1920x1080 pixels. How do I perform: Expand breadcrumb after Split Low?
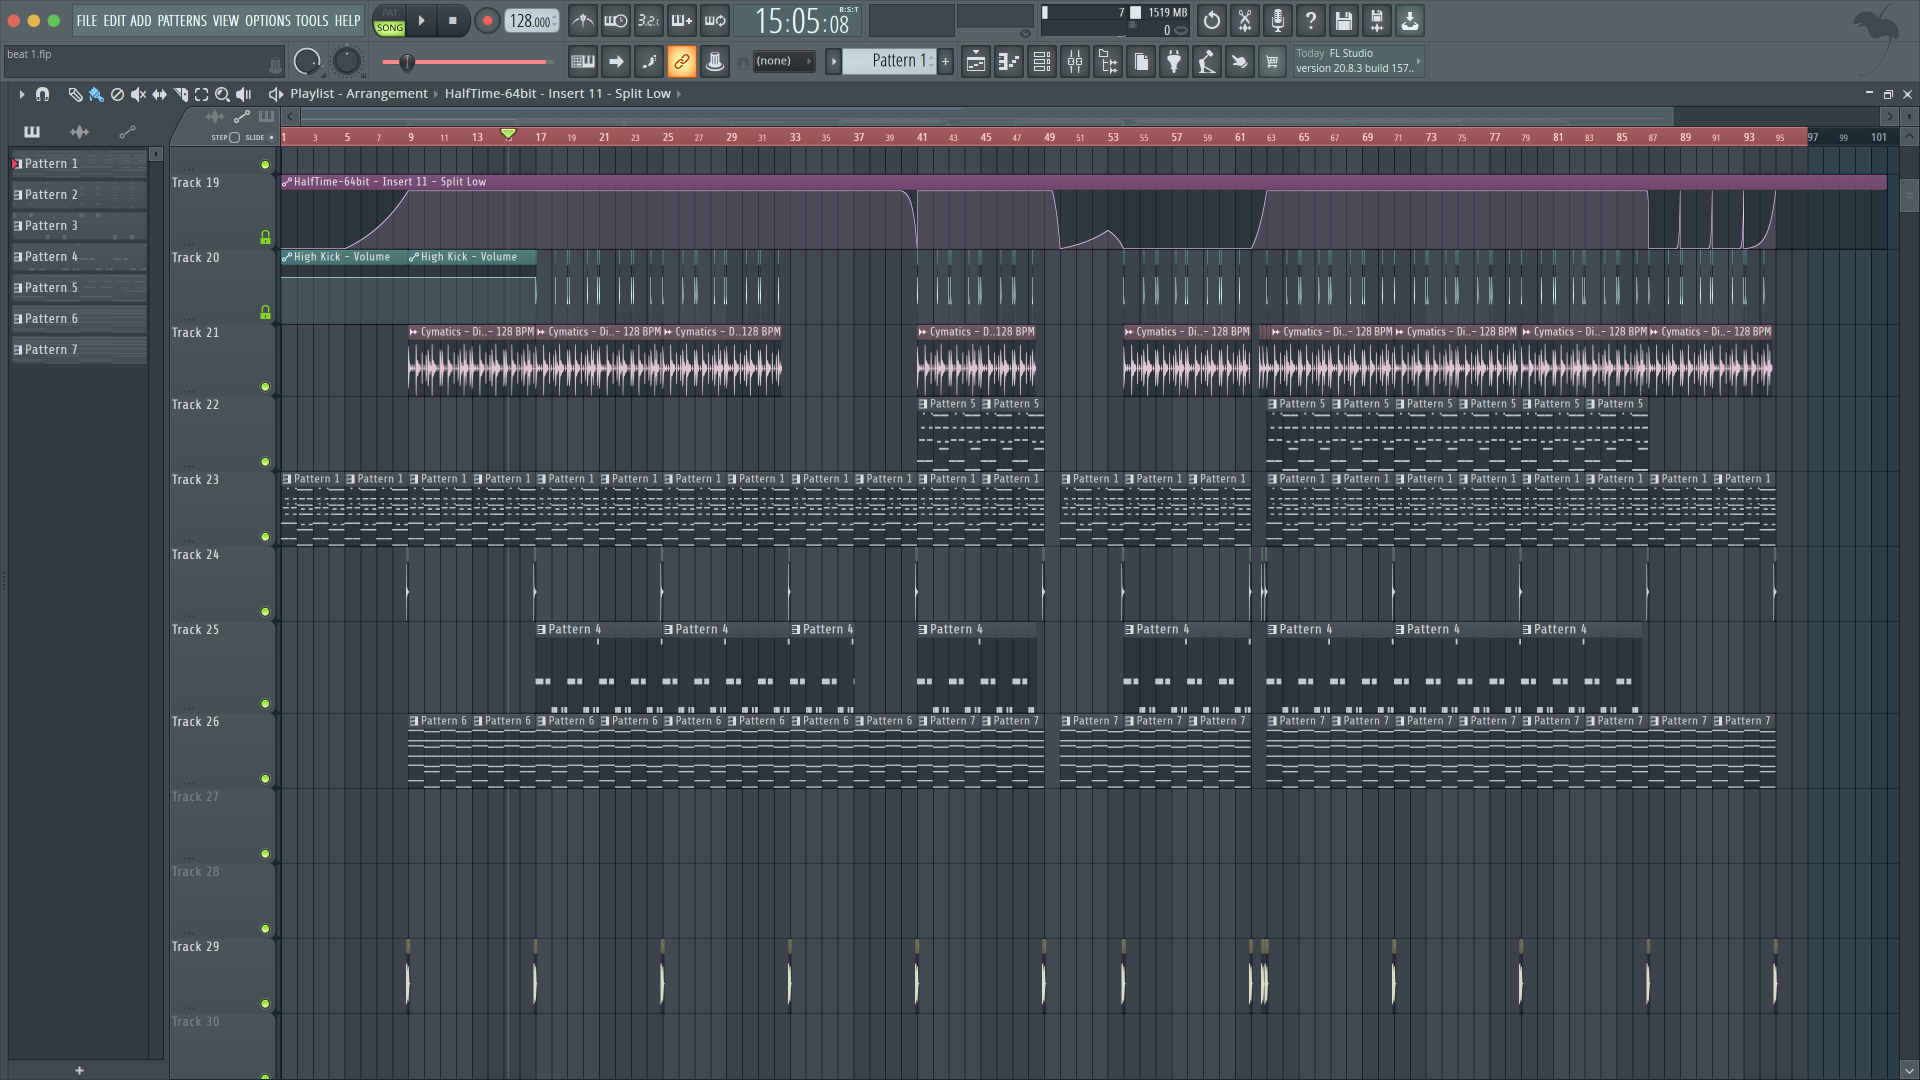(679, 94)
